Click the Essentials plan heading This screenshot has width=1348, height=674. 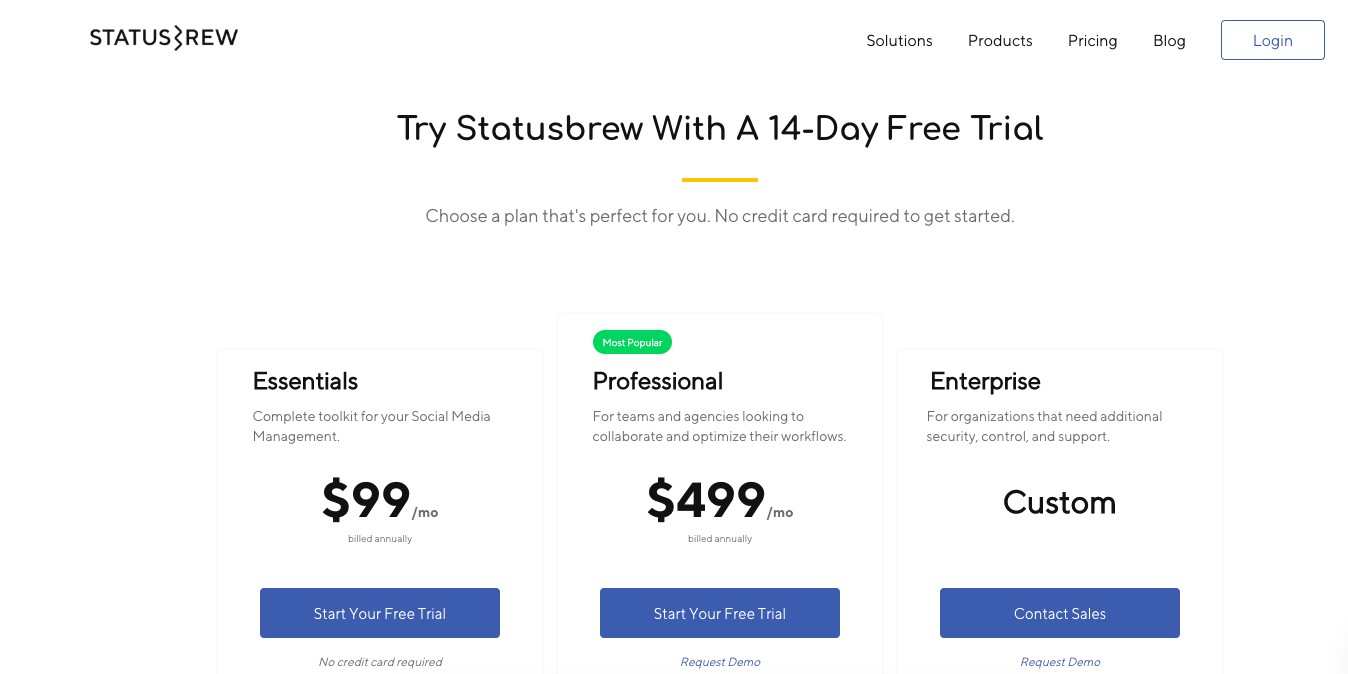coord(305,382)
